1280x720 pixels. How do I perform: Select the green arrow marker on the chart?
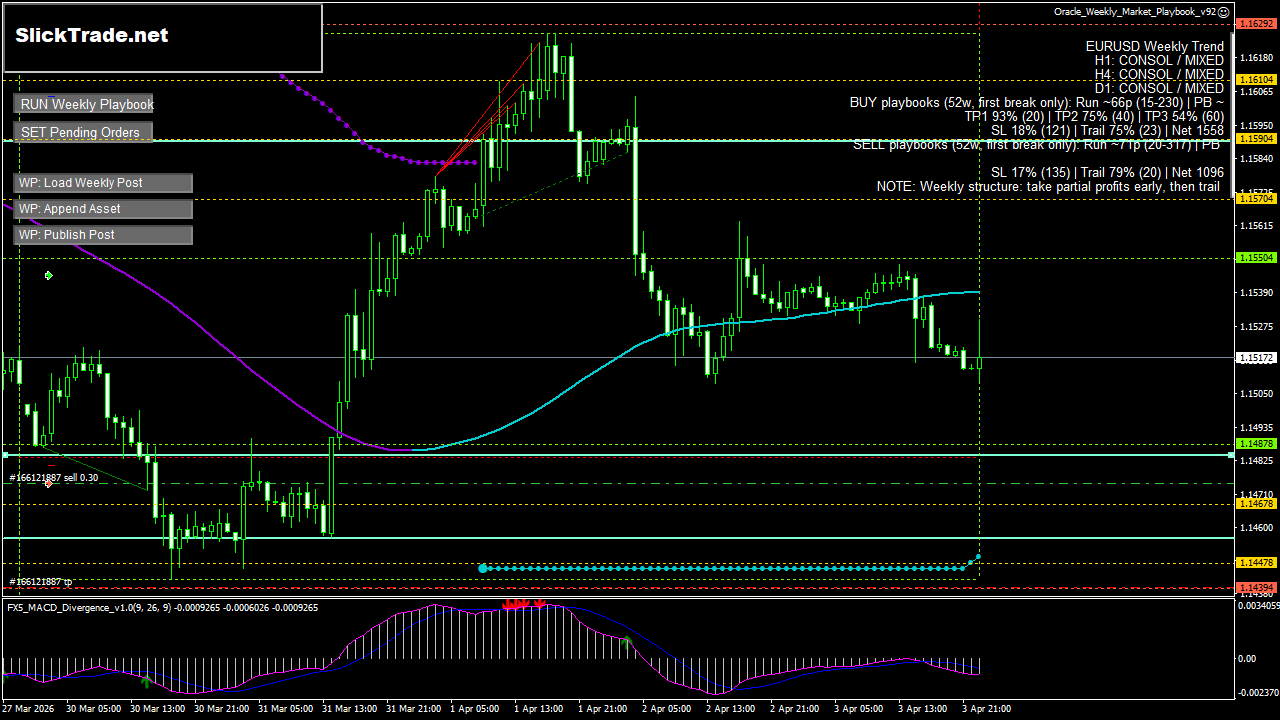tap(48, 275)
